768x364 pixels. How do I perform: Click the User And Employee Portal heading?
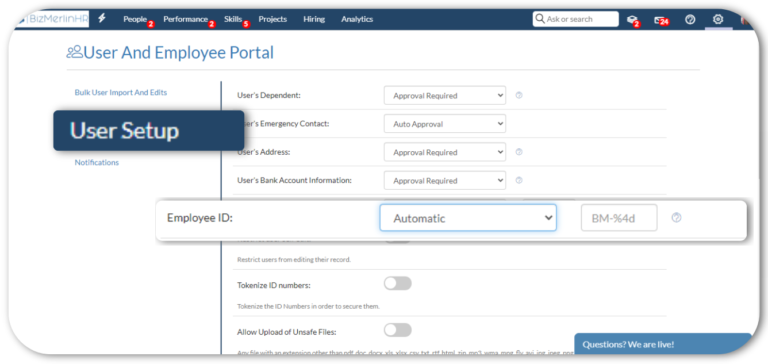pyautogui.click(x=179, y=52)
